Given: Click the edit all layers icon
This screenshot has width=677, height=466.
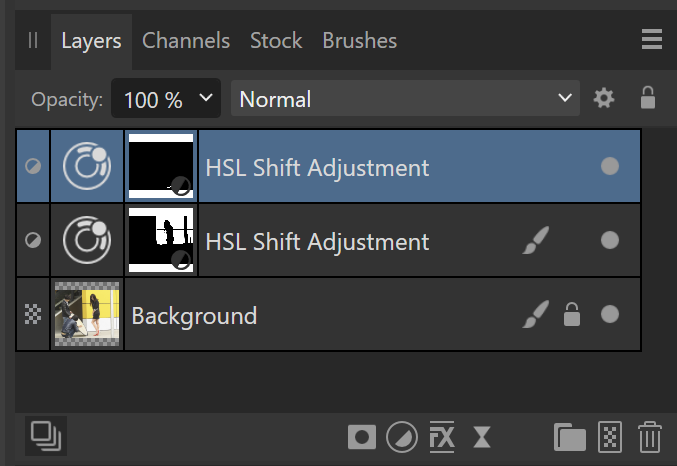Looking at the screenshot, I should [44, 436].
